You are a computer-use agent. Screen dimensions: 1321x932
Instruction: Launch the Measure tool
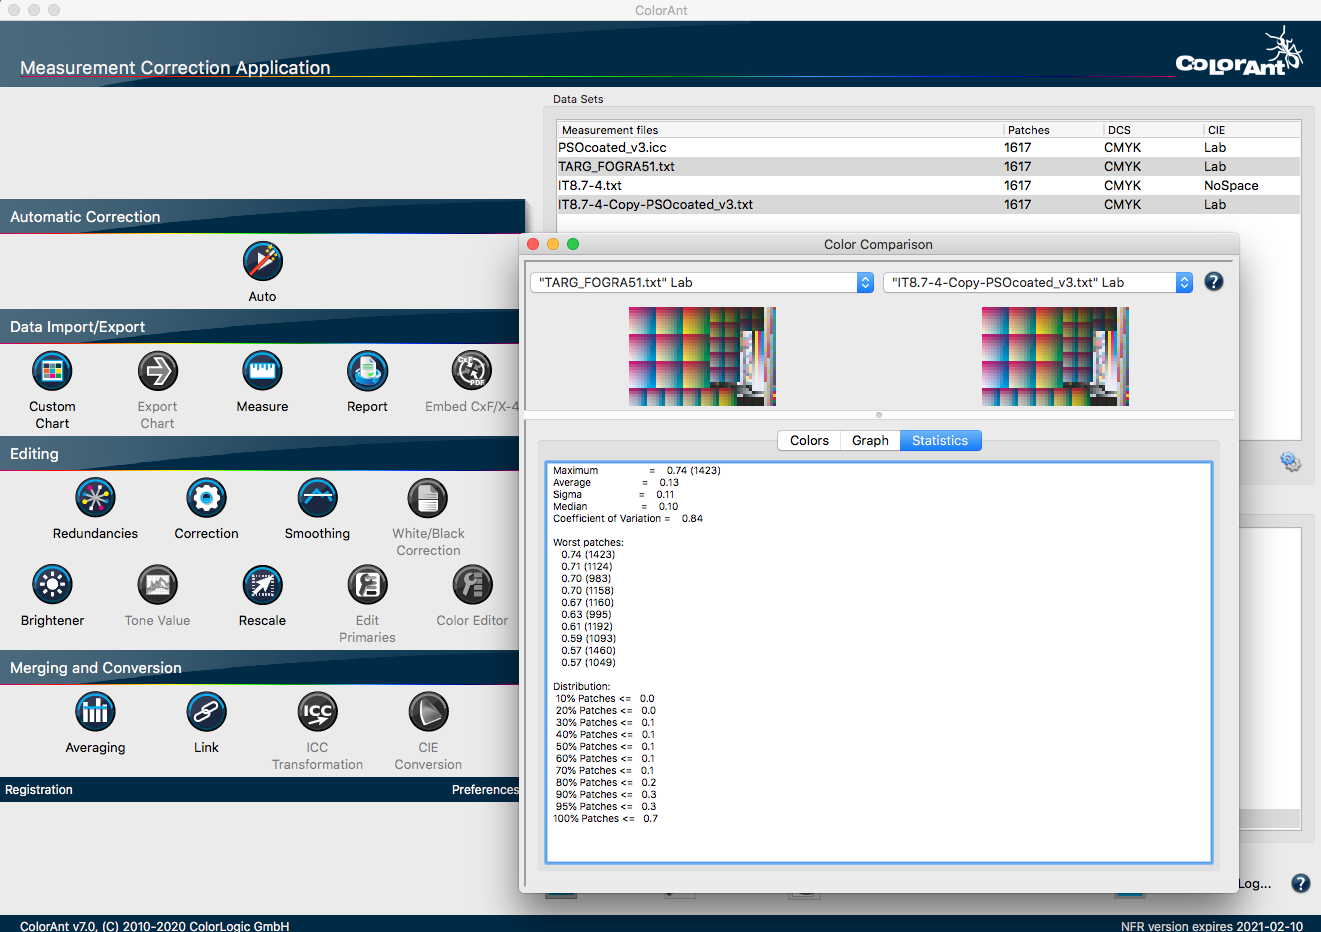point(262,371)
